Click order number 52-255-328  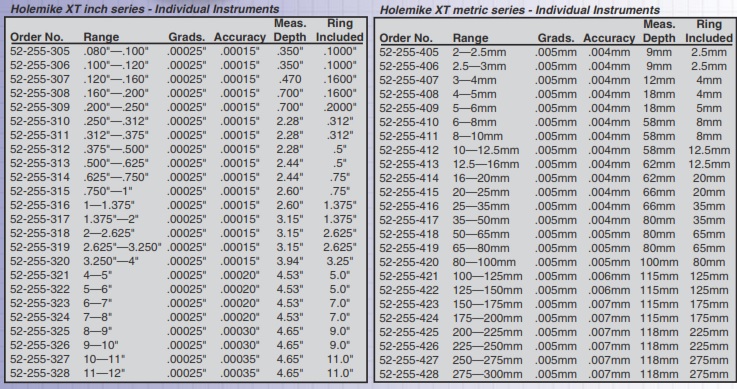click(x=40, y=373)
